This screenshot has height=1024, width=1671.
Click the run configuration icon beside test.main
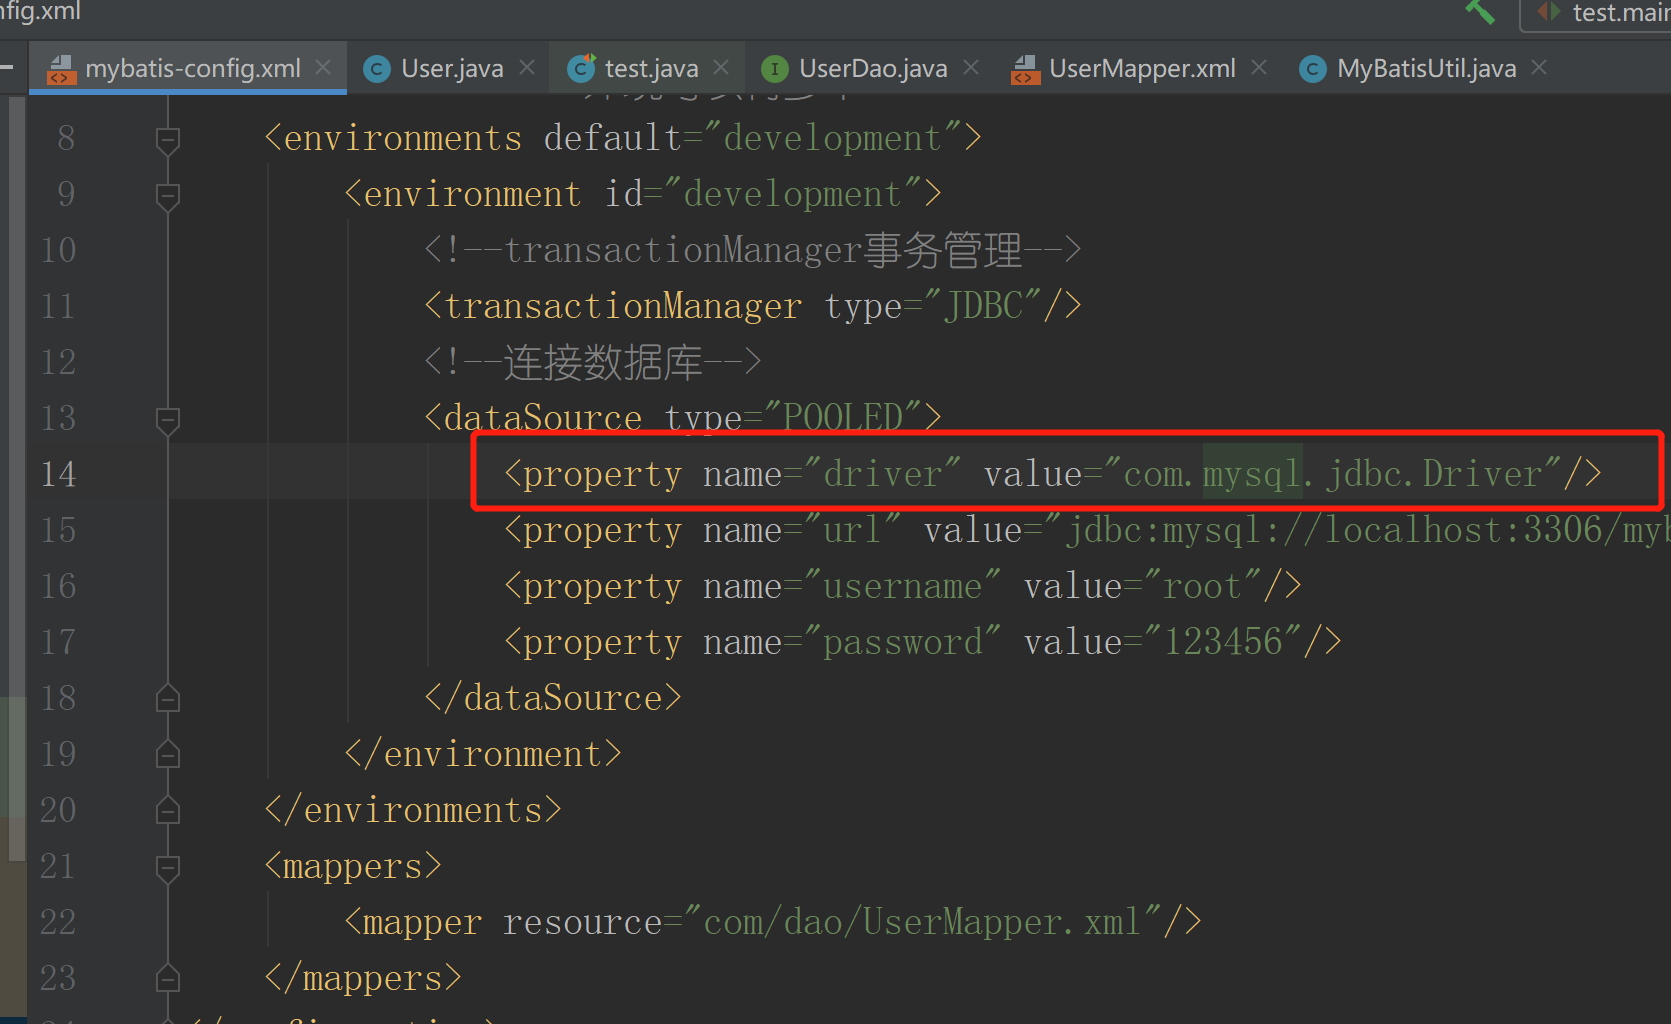pyautogui.click(x=1547, y=13)
